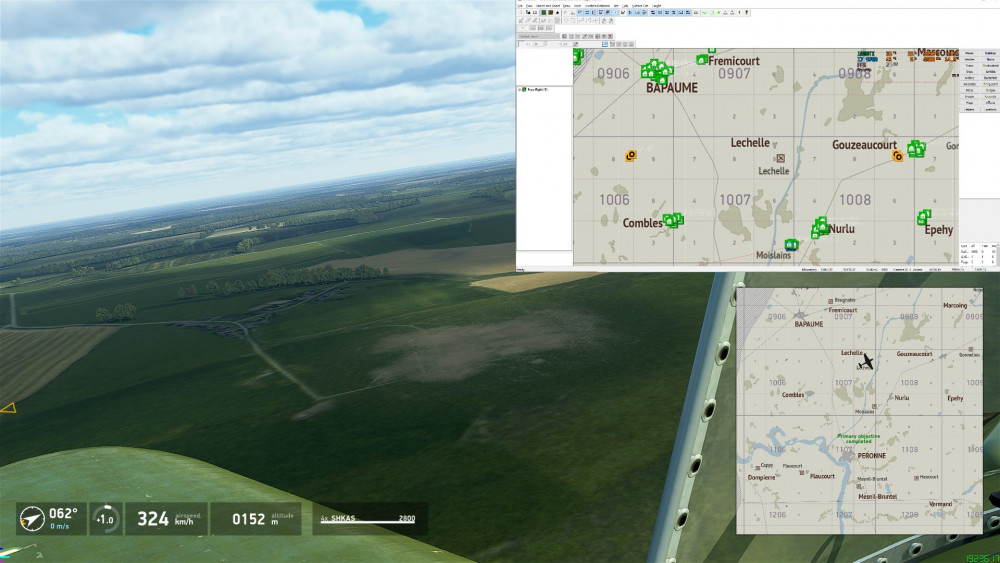Expand the mission tree root node
This screenshot has width=1000, height=563.
coord(520,90)
